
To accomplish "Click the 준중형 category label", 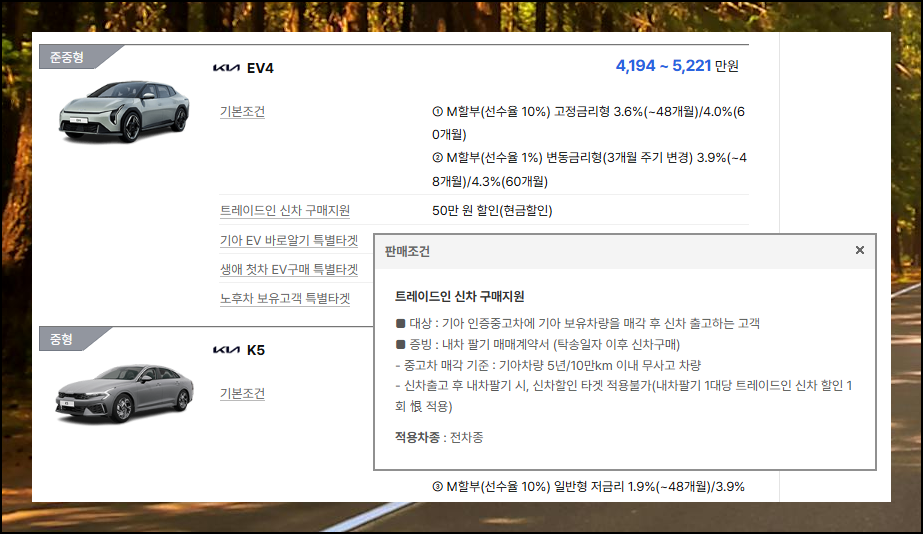I will point(67,57).
